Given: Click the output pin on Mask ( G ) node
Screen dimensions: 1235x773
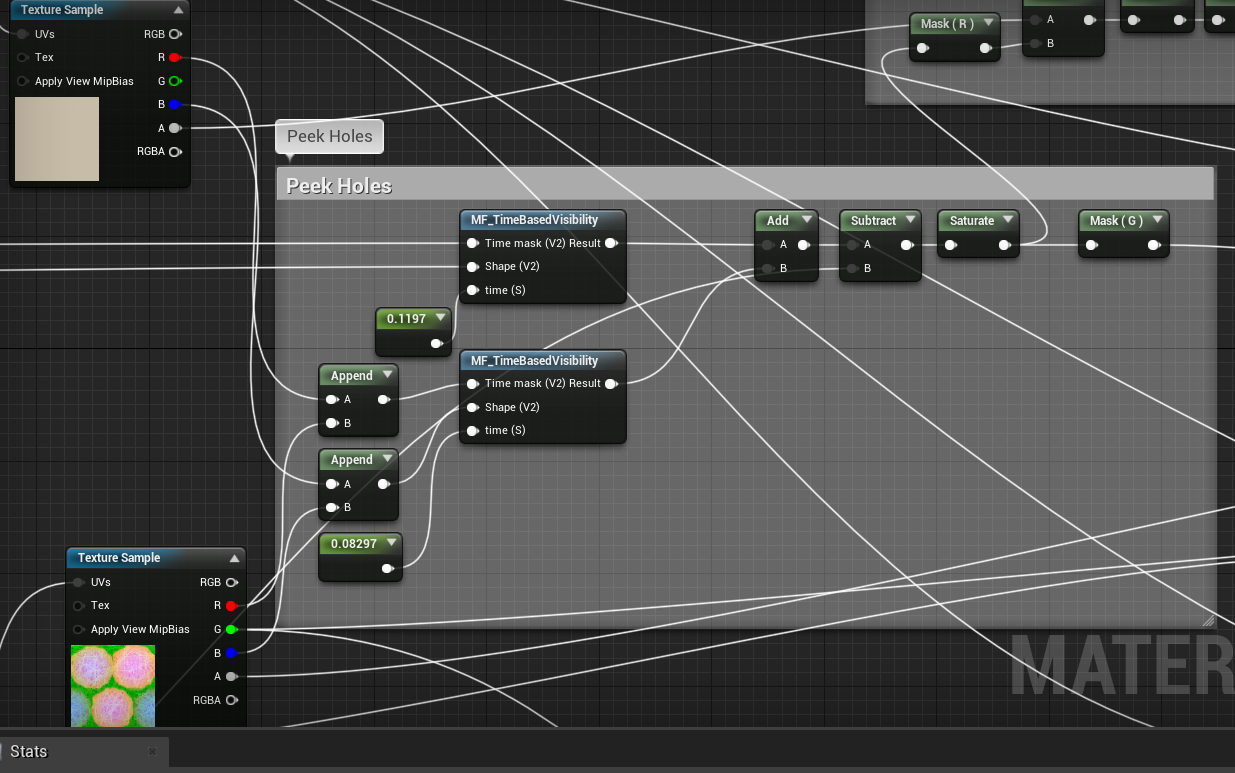Looking at the screenshot, I should coord(1154,245).
